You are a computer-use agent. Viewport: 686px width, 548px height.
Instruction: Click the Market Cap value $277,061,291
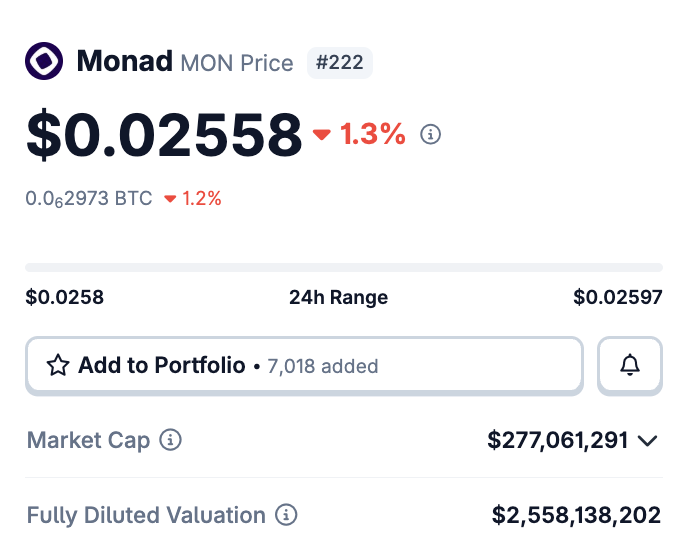coord(557,440)
